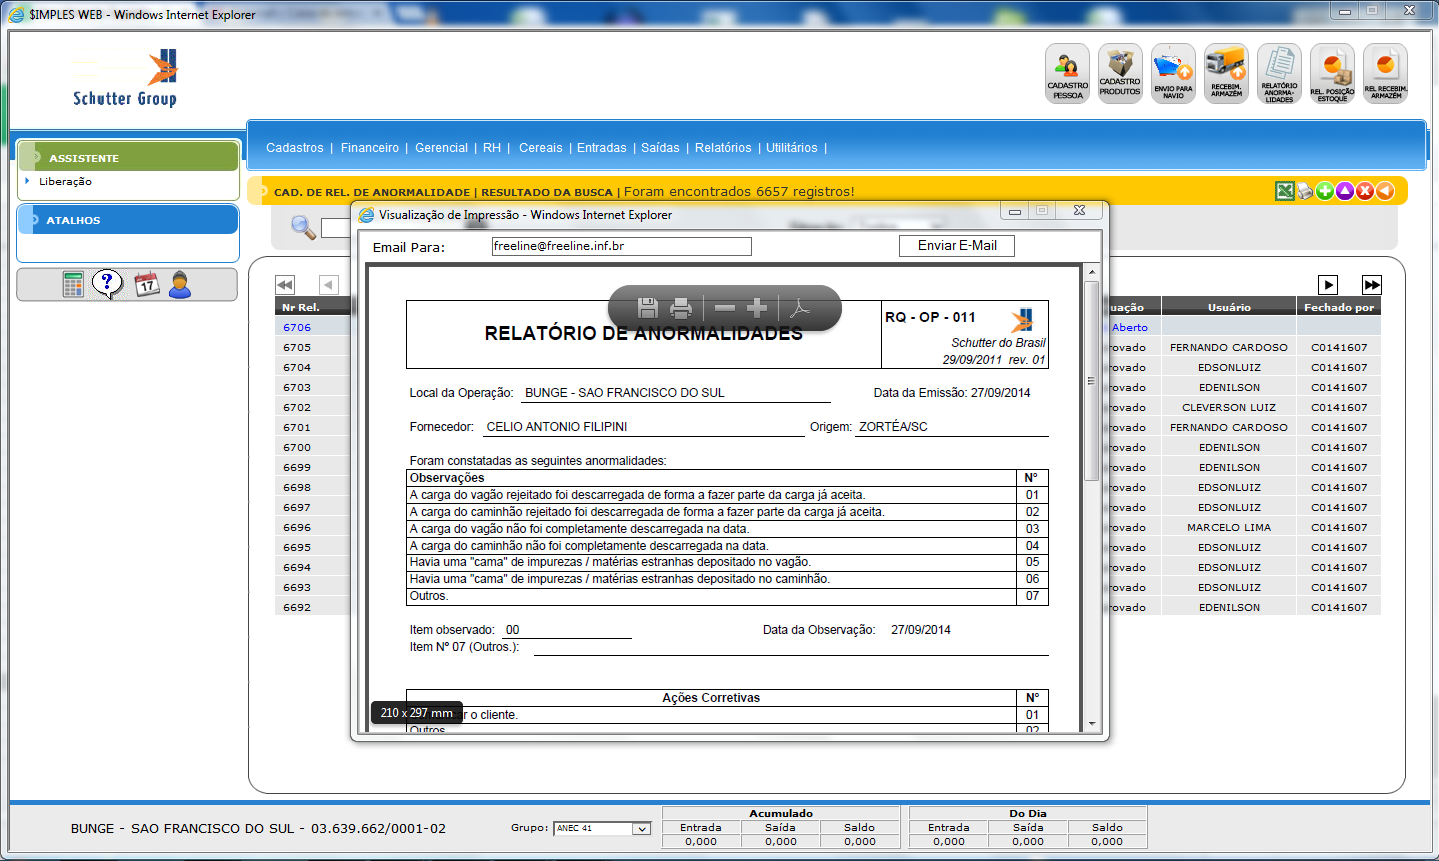Open the Envio Para Navio shortcut
1439x861 pixels.
[1173, 73]
